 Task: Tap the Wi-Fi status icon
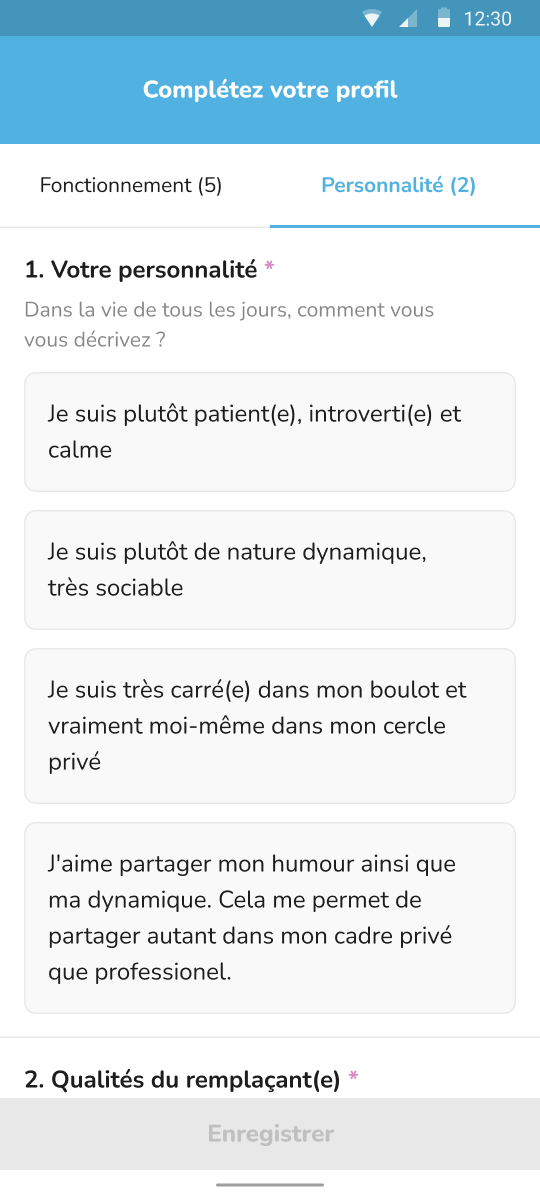(x=373, y=19)
